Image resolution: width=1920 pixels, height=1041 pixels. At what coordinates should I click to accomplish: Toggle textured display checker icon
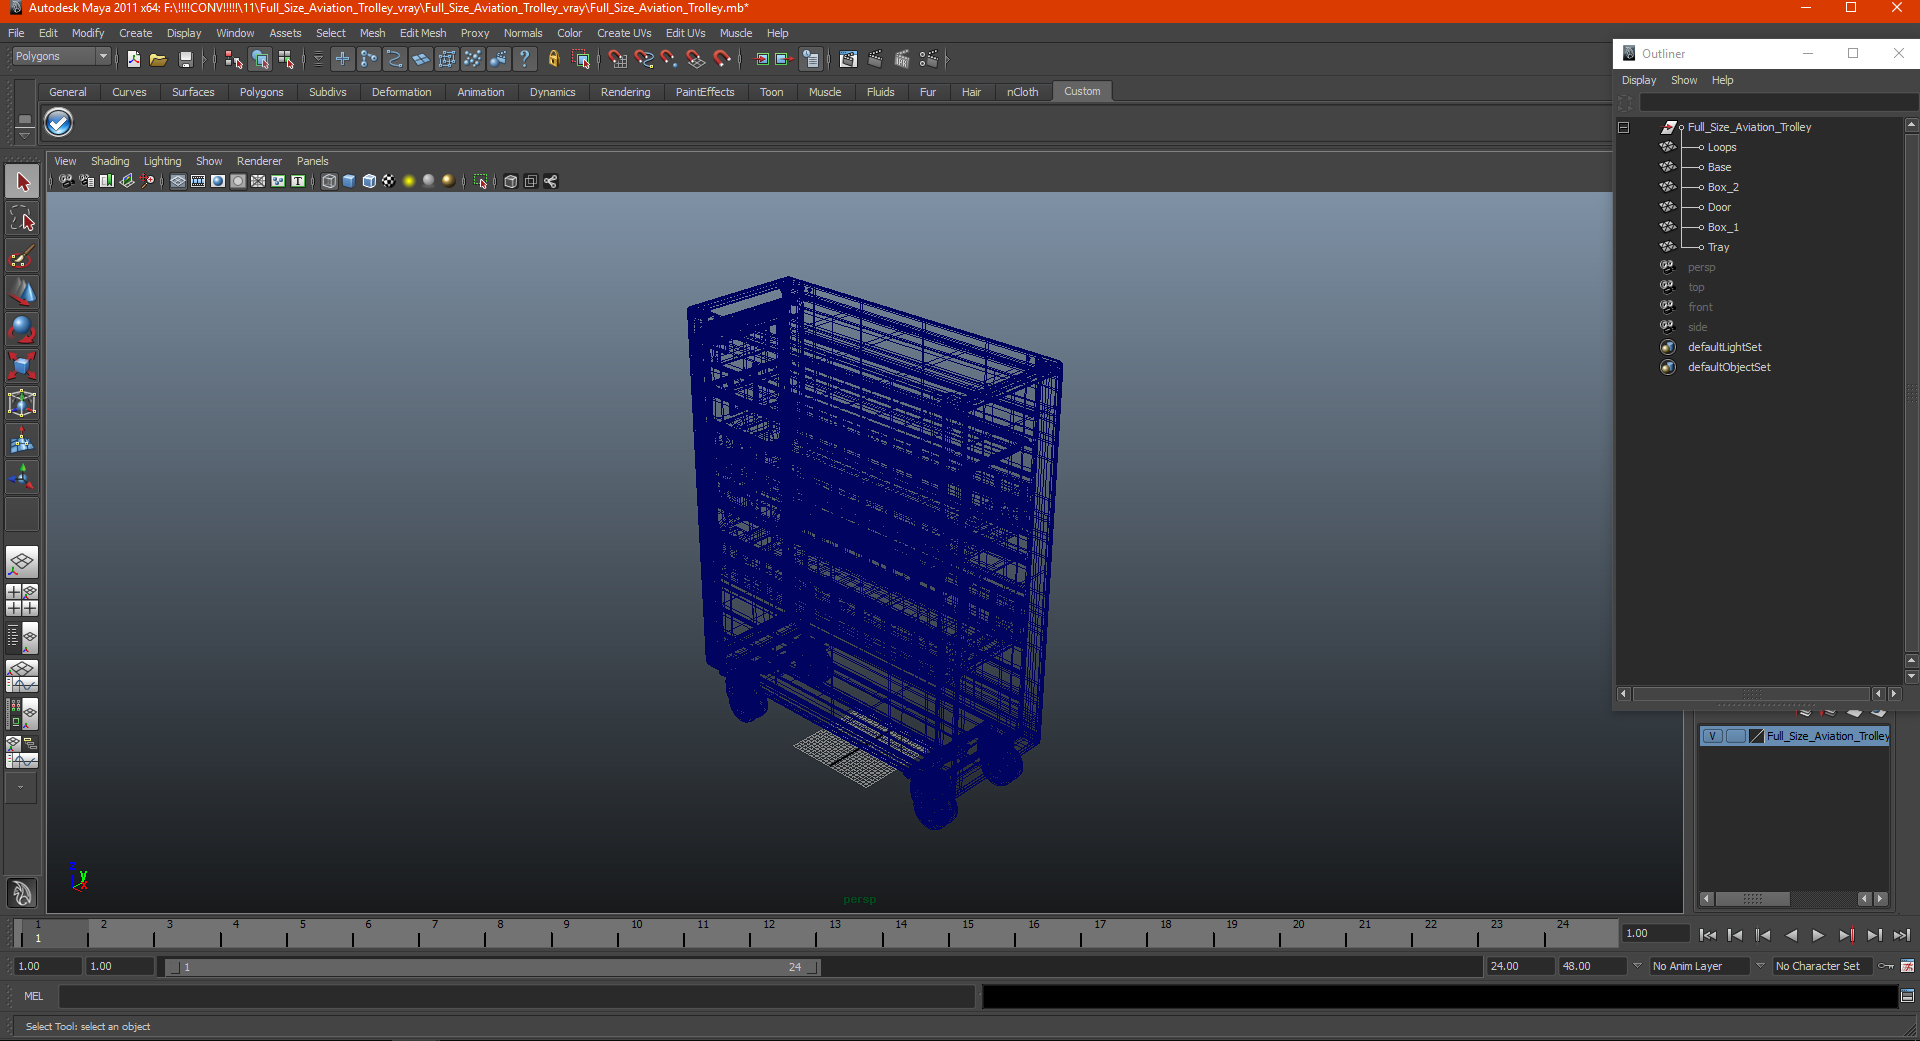[389, 181]
